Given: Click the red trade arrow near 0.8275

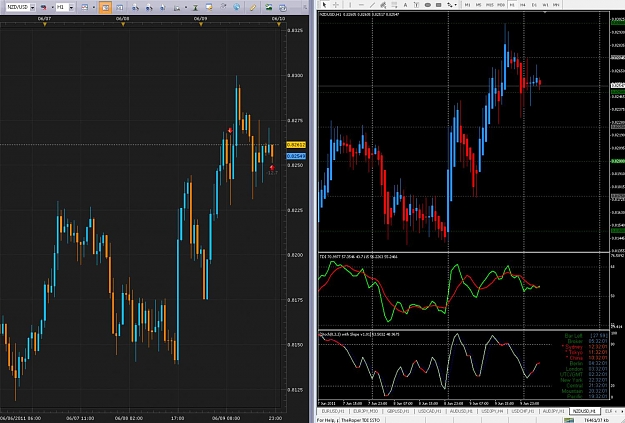Looking at the screenshot, I should tap(230, 130).
